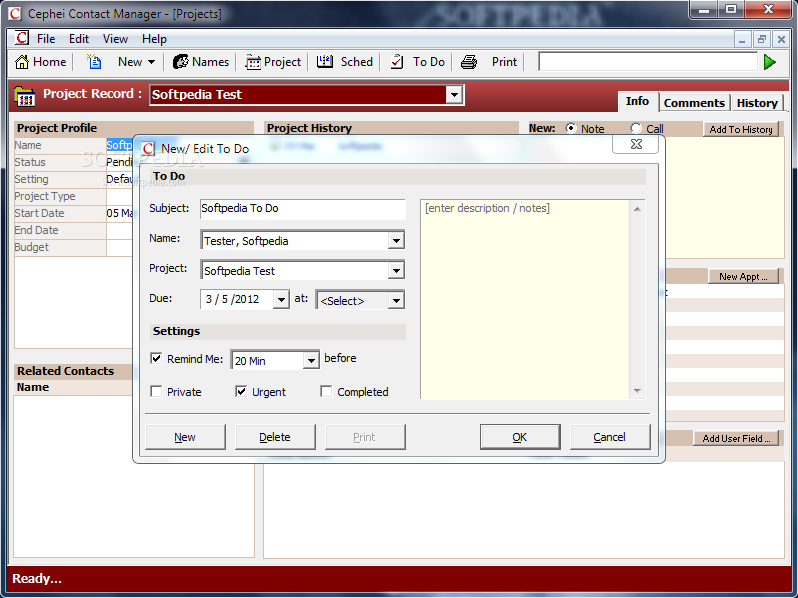Click the toolbar search input field
Viewport: 798px width, 598px height.
[648, 62]
